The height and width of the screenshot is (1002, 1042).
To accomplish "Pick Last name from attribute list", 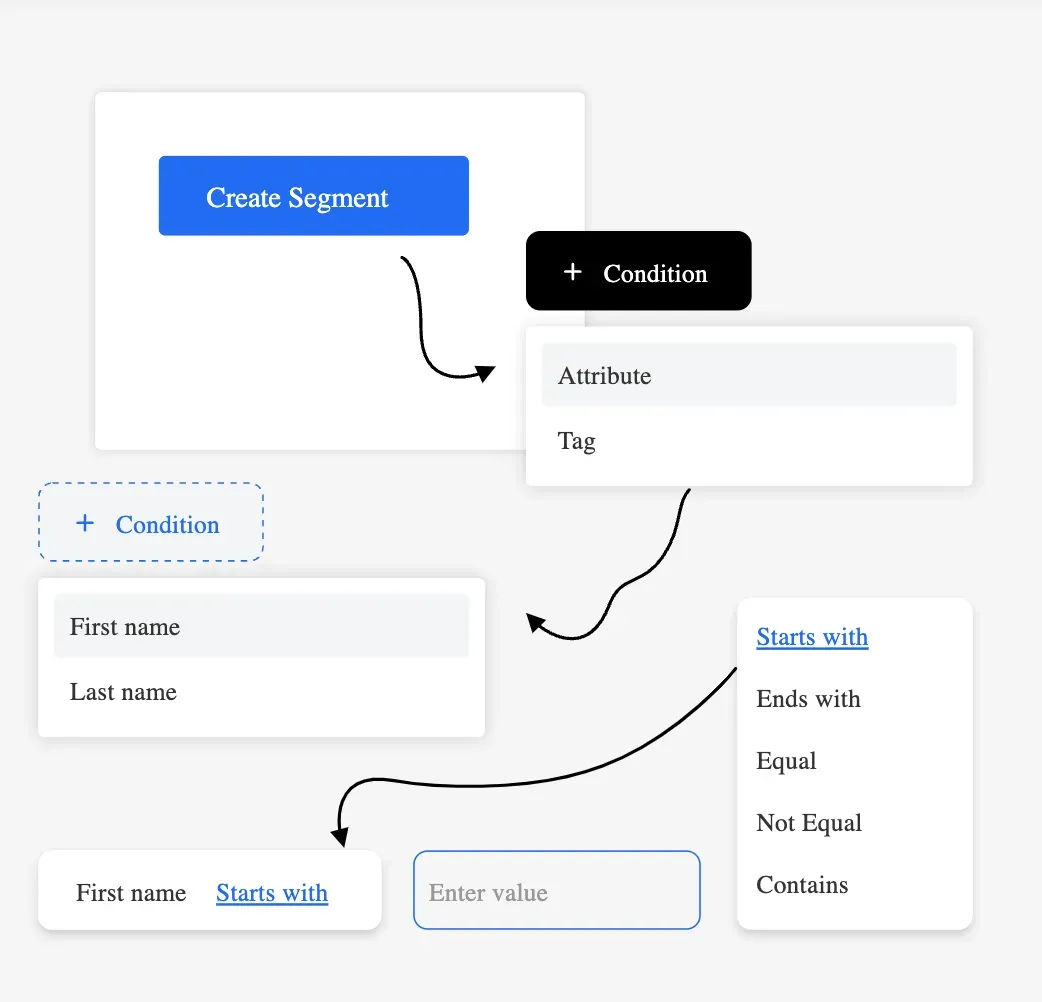I will pos(261,692).
